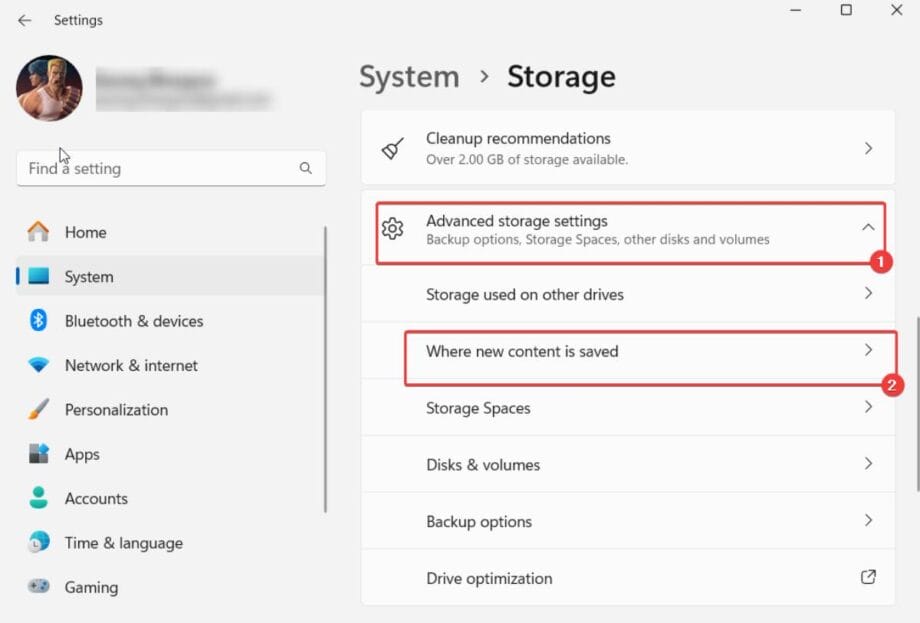Select the Bluetooth & devices icon in sidebar

36,321
